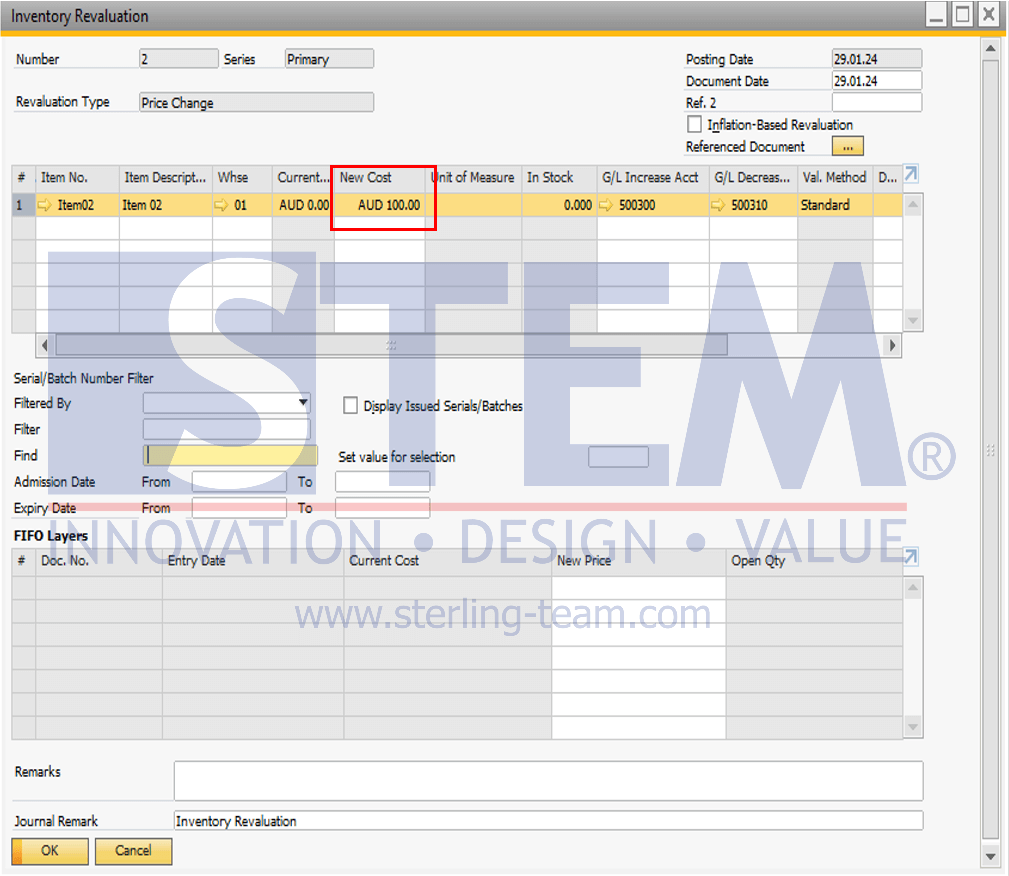The width and height of the screenshot is (1009, 876).
Task: Click the Cancel button
Action: (x=133, y=851)
